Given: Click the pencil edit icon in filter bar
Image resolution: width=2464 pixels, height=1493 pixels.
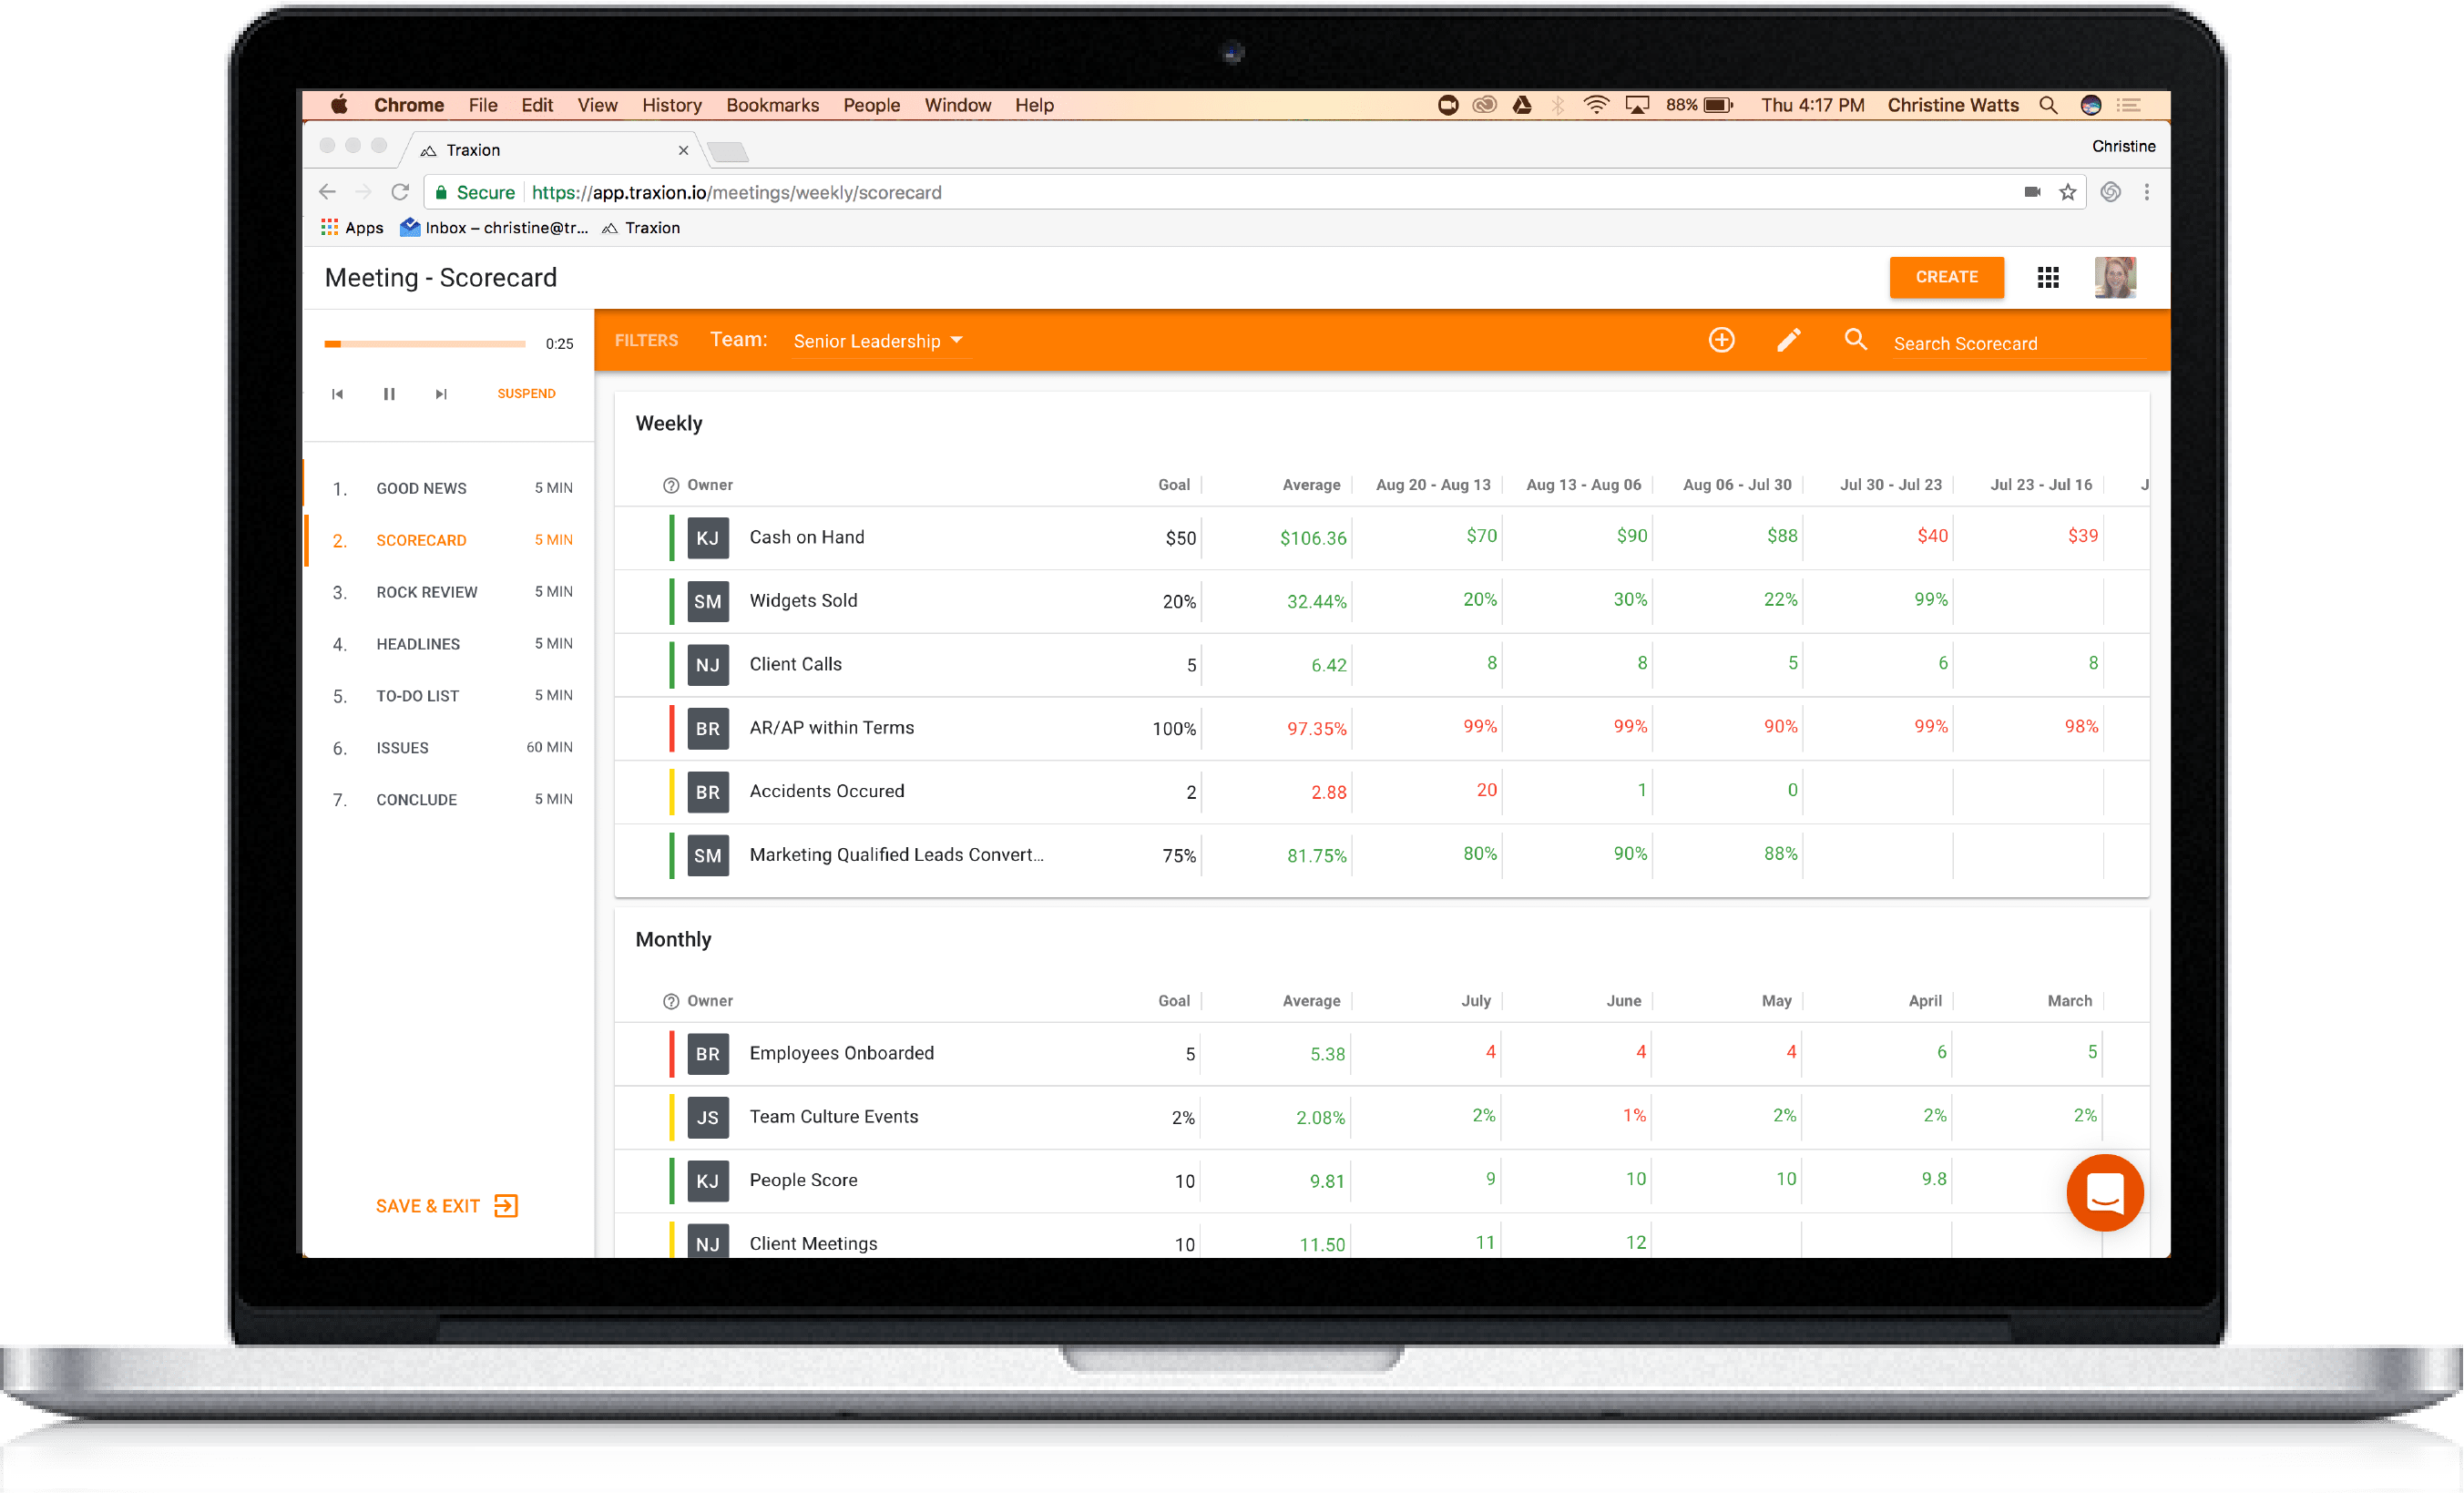Looking at the screenshot, I should tap(1788, 340).
